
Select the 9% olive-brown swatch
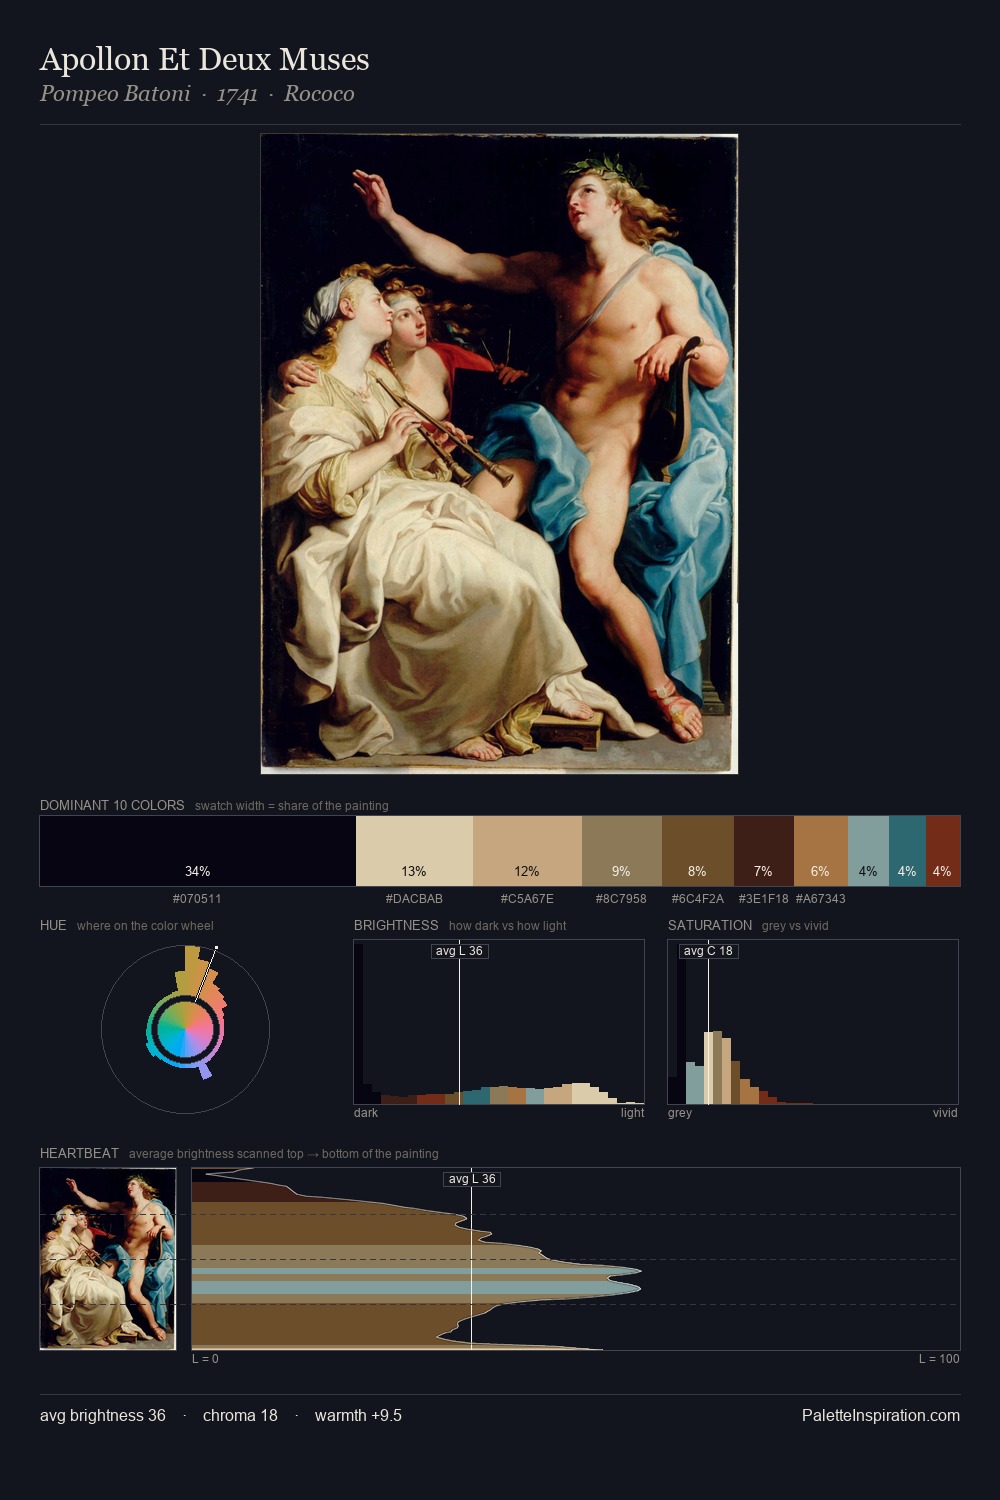(x=622, y=851)
